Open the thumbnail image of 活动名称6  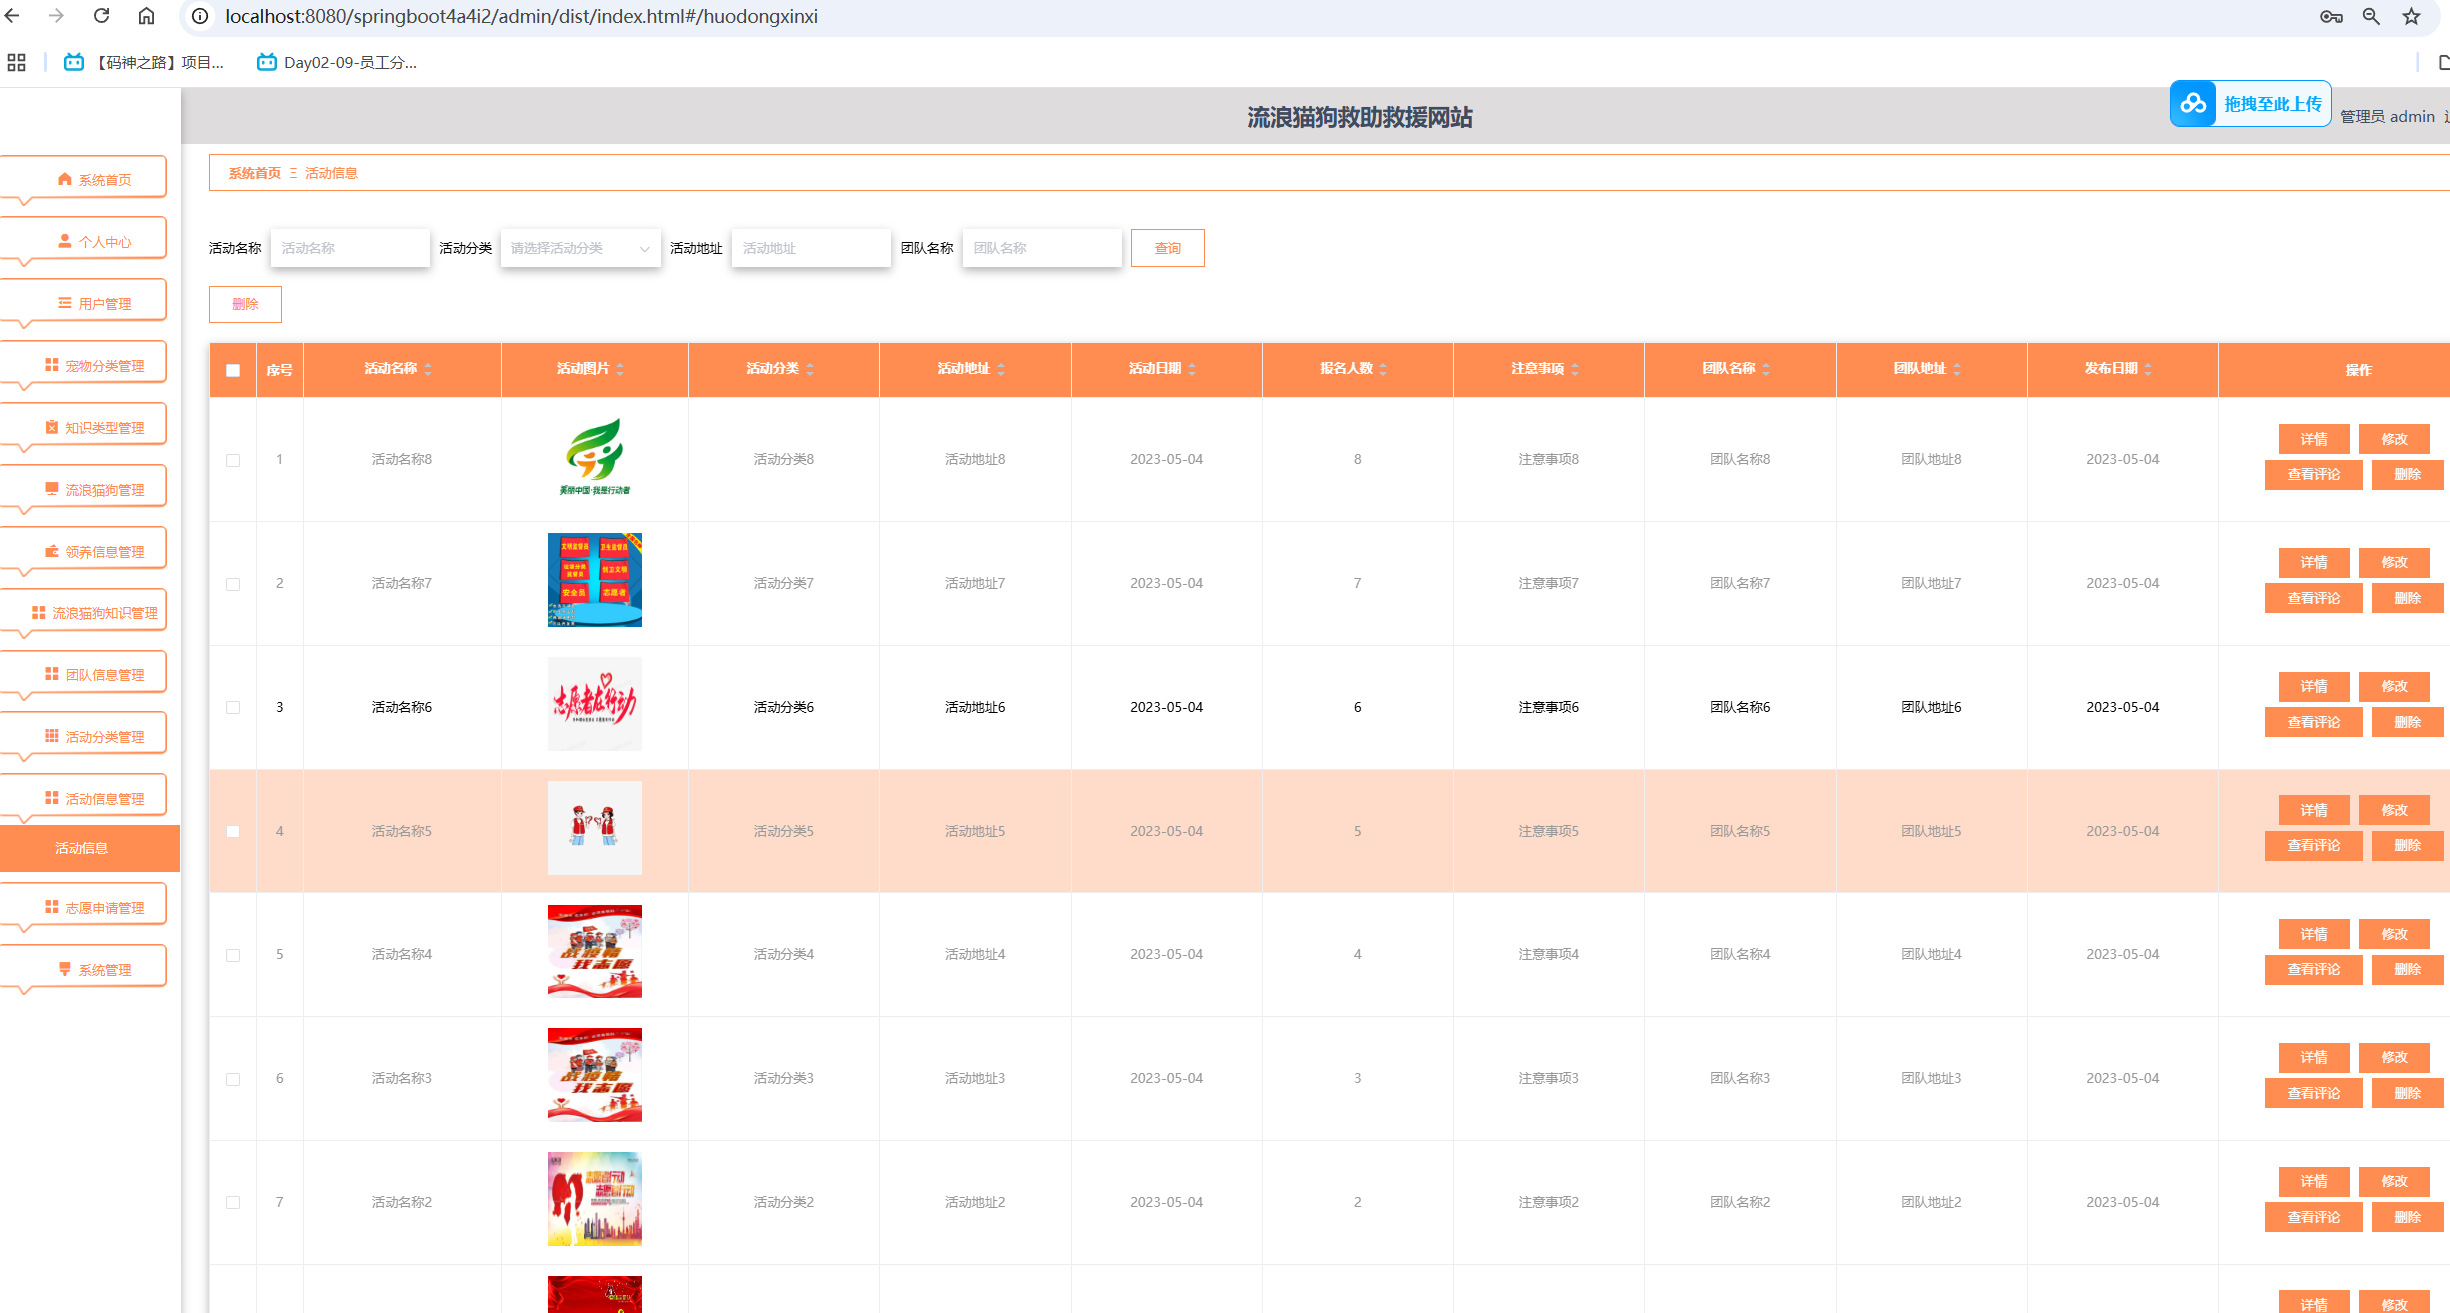tap(595, 704)
